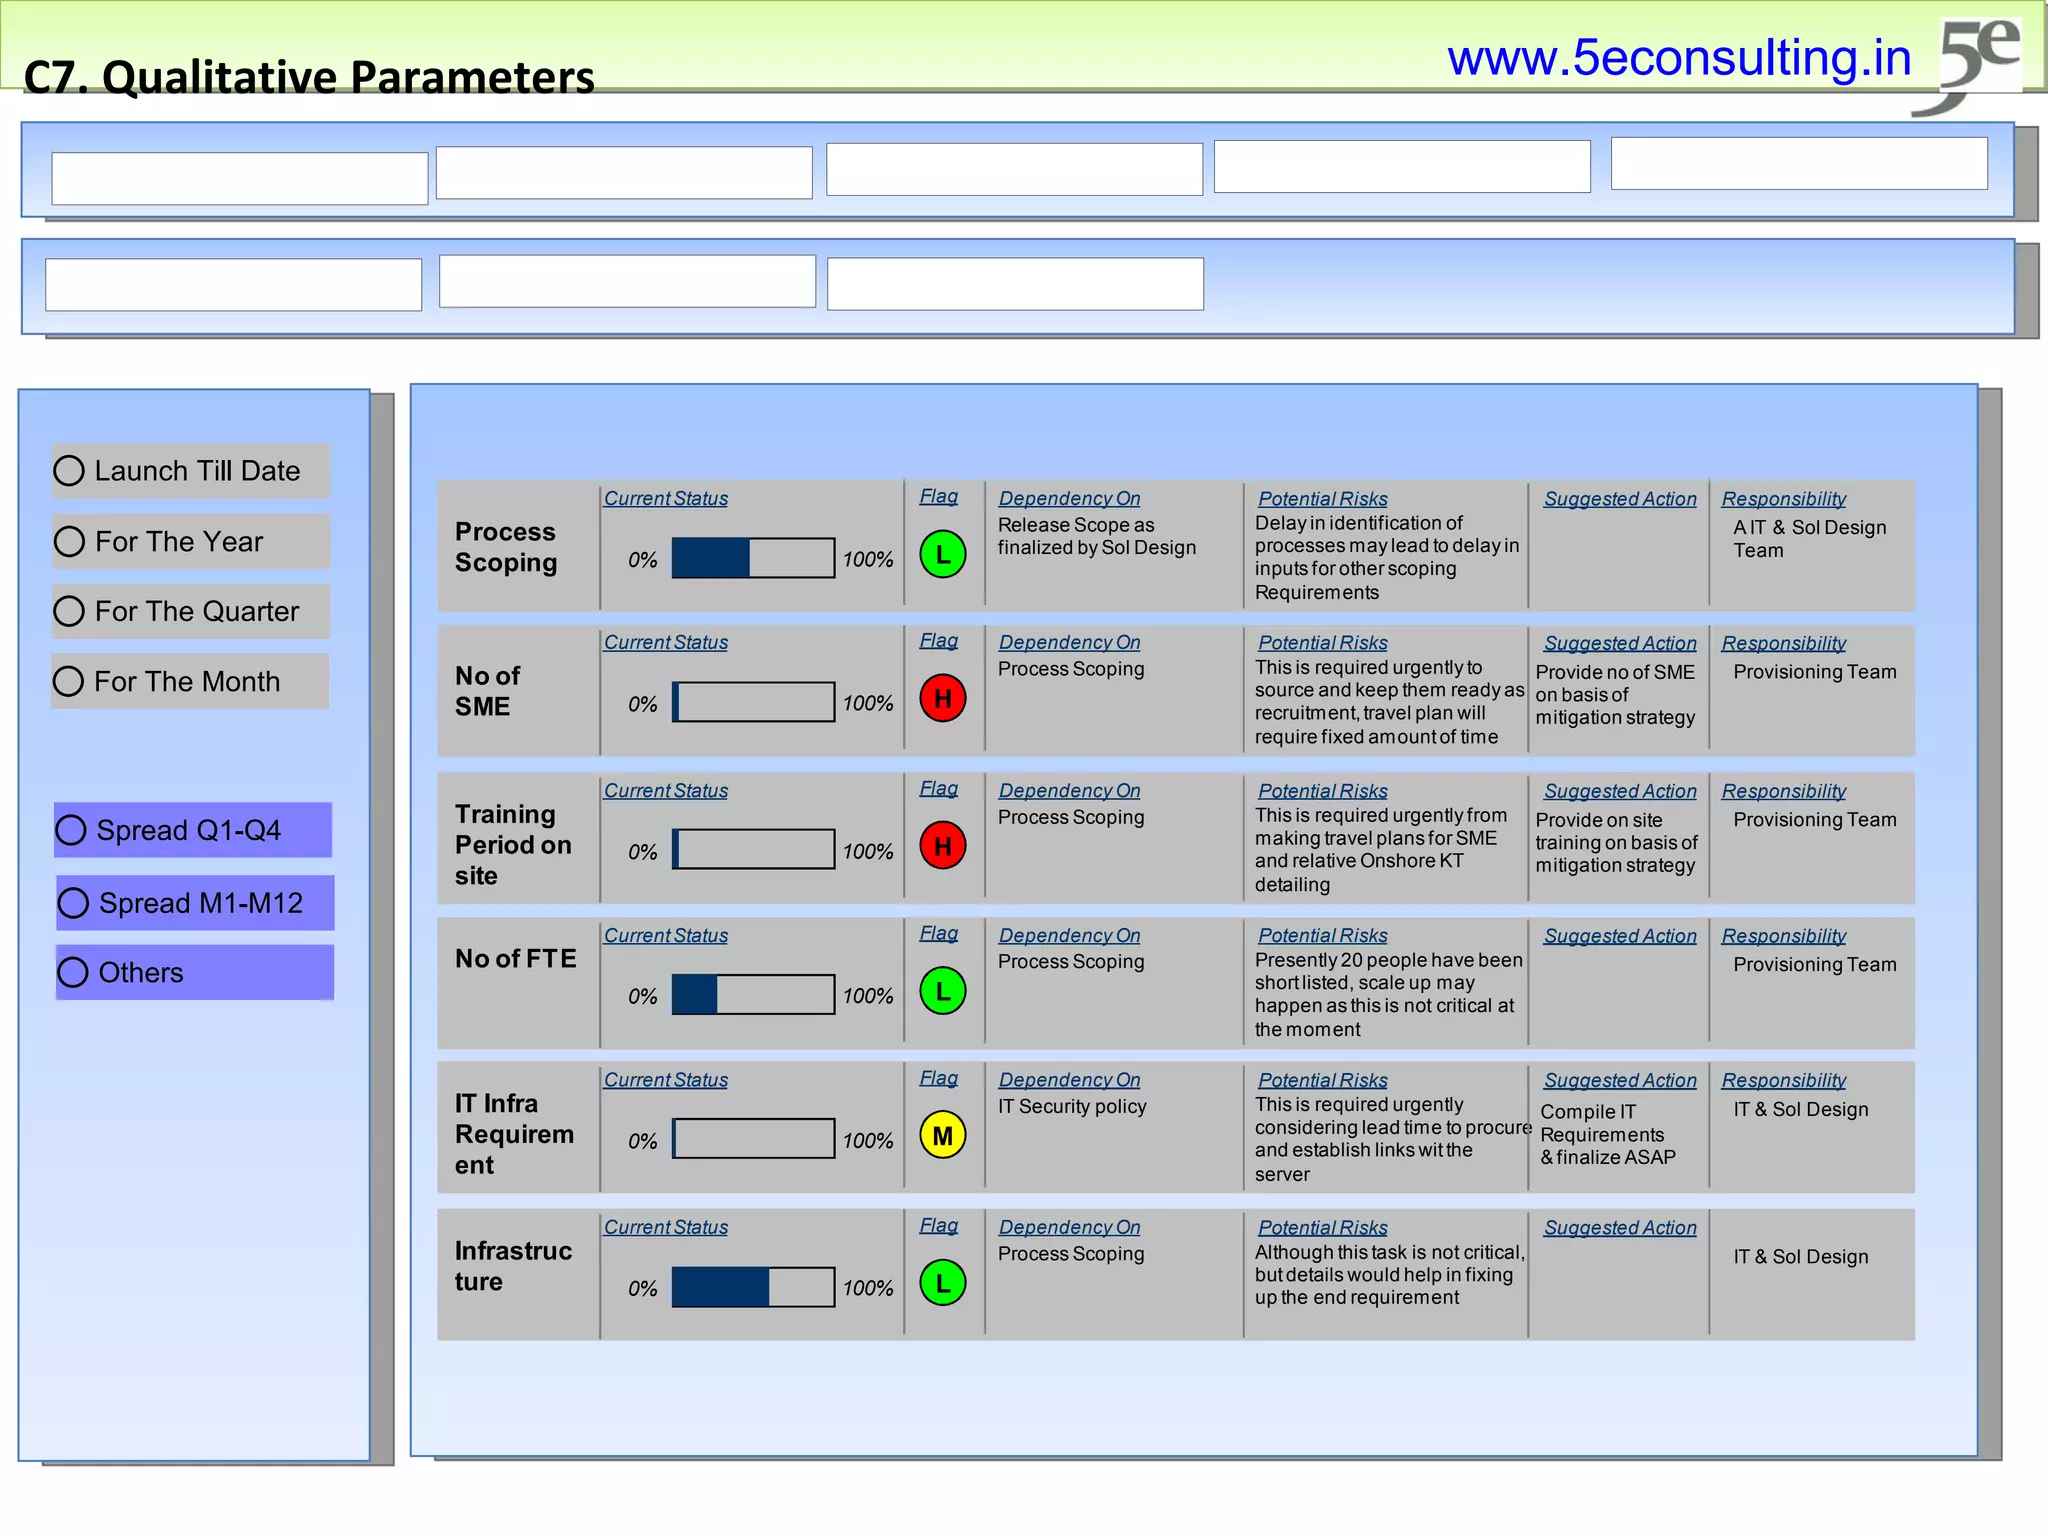
Task: Click the green L flag for Process Scoping
Action: click(x=942, y=555)
